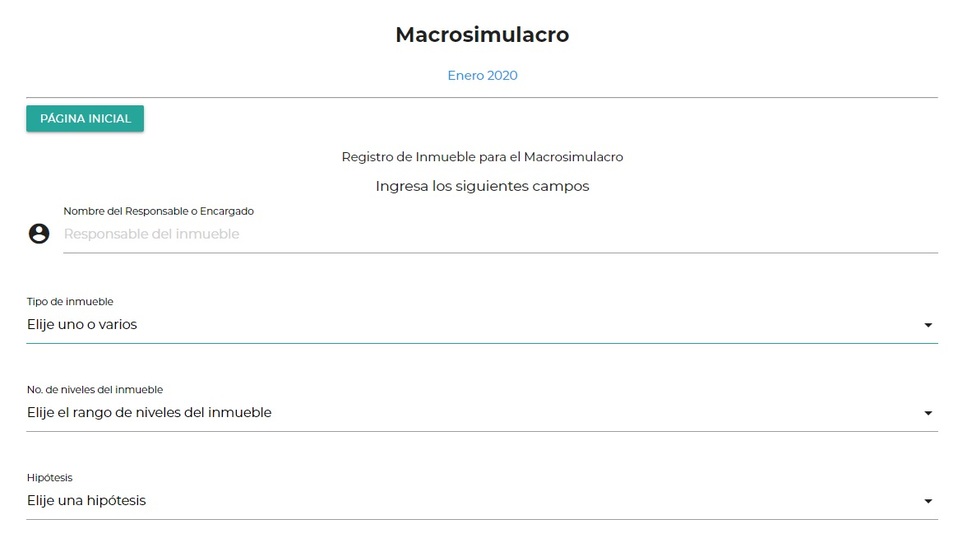This screenshot has height=552, width=958.
Task: Click 'No. de niveles del inmueble' label
Action: click(95, 389)
